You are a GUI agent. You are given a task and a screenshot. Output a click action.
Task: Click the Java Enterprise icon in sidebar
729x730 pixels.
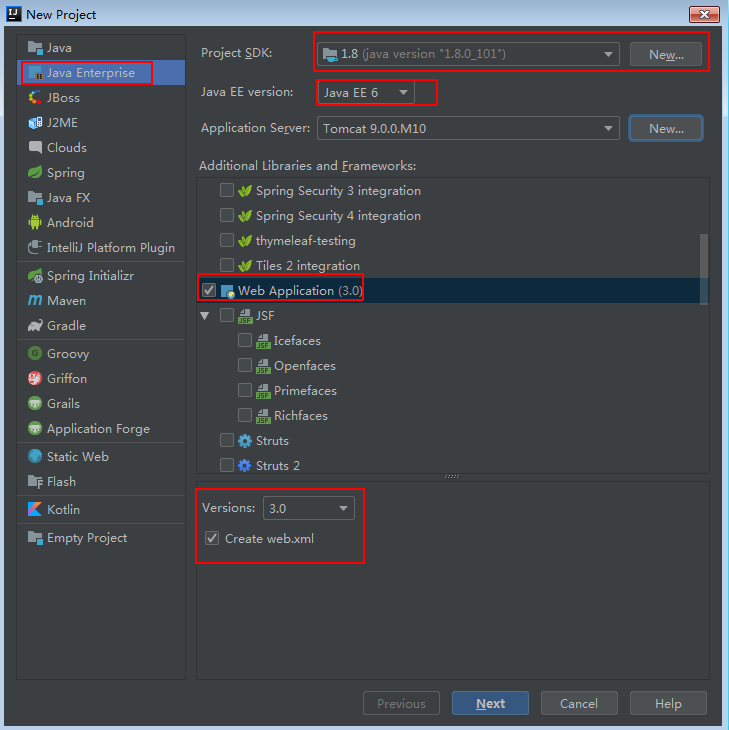[x=35, y=73]
